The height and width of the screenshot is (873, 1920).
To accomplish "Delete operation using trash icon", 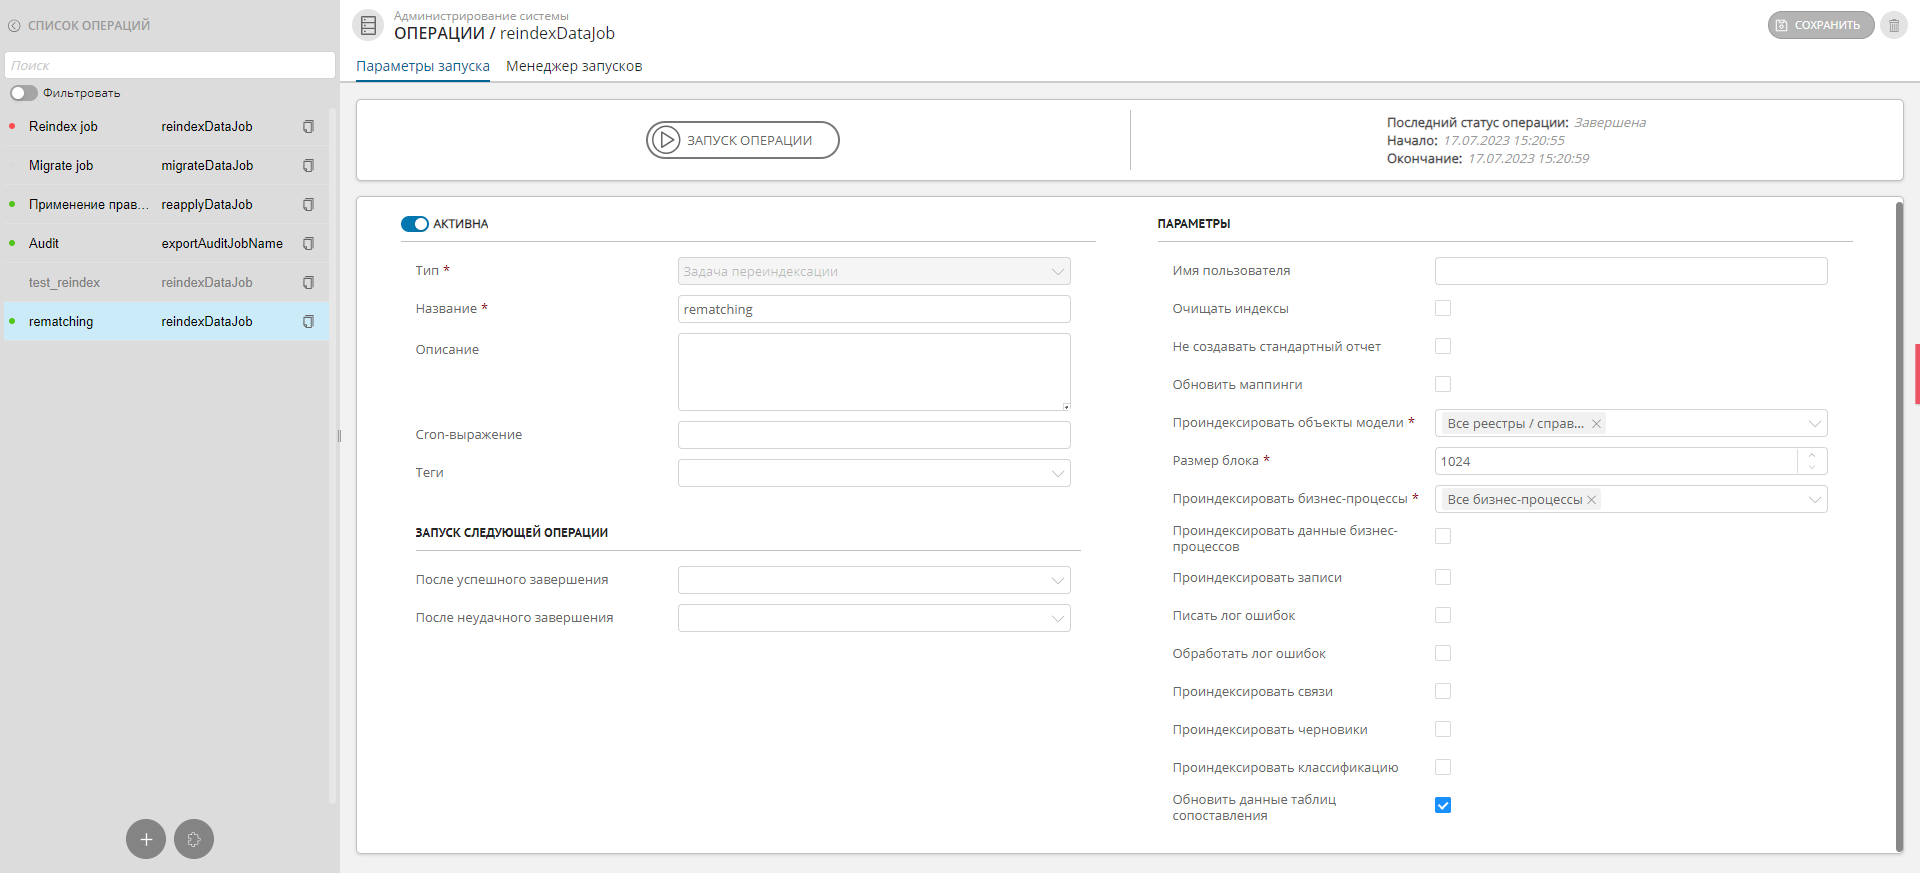I will (x=1894, y=25).
